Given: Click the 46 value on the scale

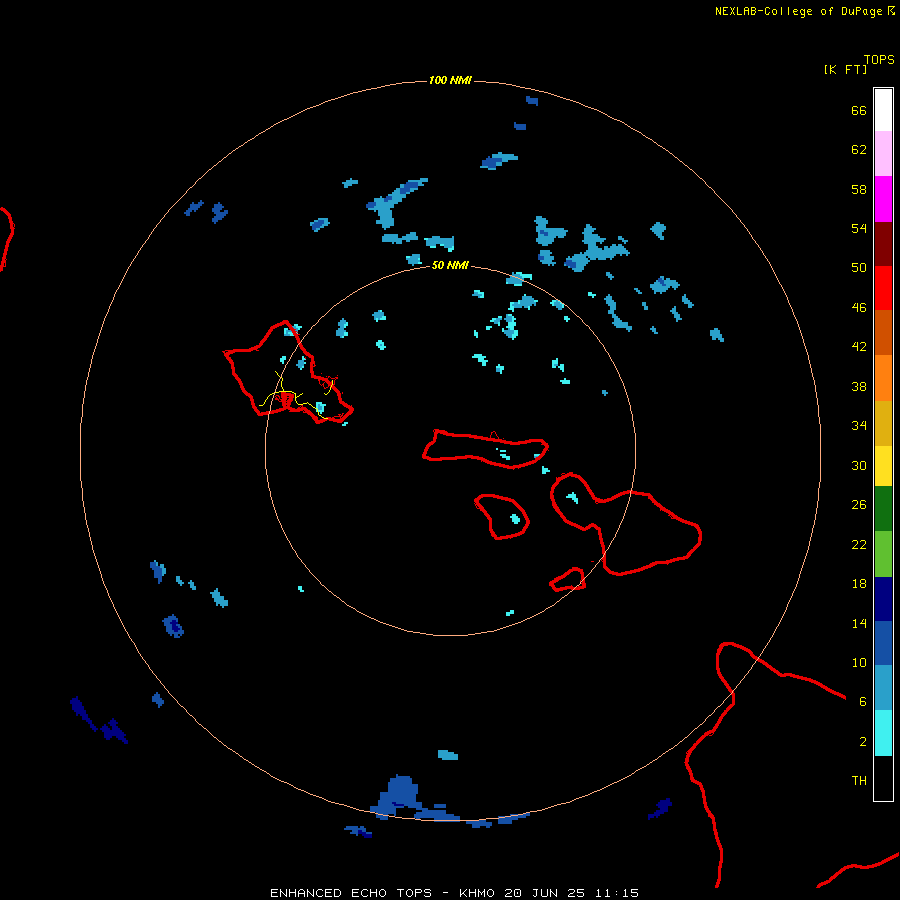Looking at the screenshot, I should (x=859, y=308).
